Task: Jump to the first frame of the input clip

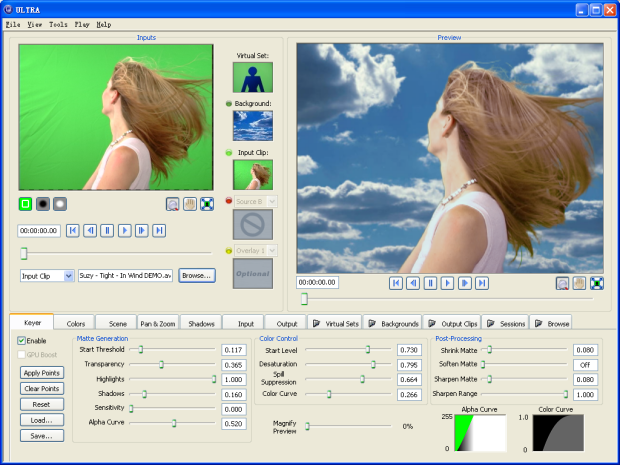Action: (72, 230)
